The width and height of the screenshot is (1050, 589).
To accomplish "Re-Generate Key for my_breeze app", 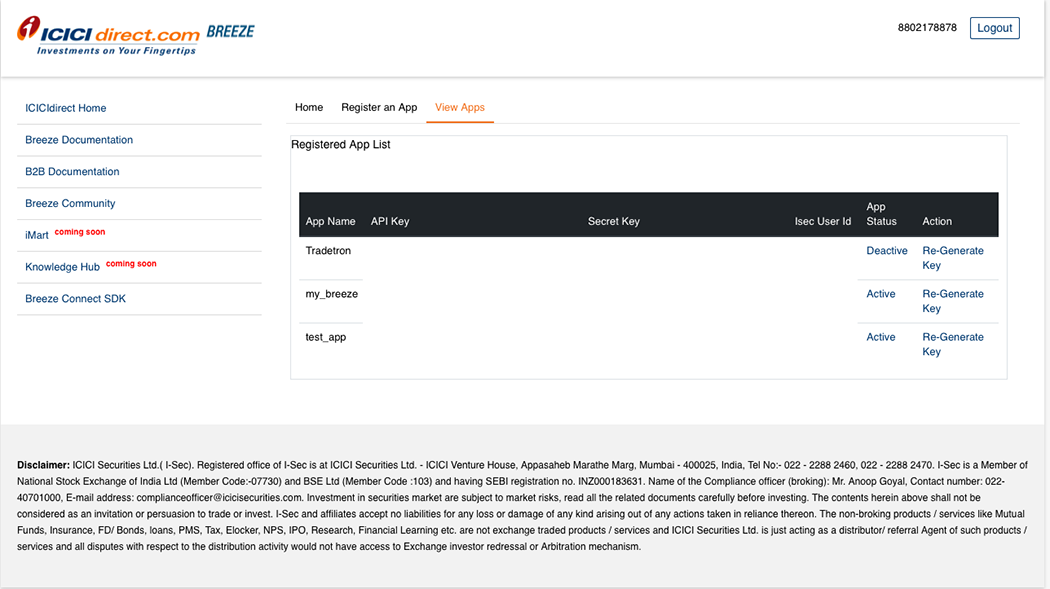I will (952, 301).
